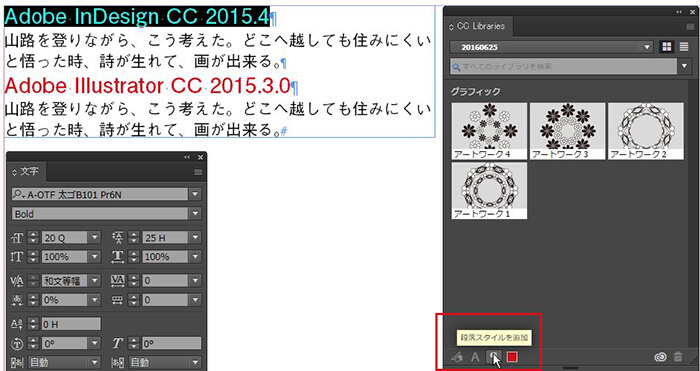Open the CC Libraries panel menu icon
Viewport: 700px width, 371px height.
tap(690, 27)
